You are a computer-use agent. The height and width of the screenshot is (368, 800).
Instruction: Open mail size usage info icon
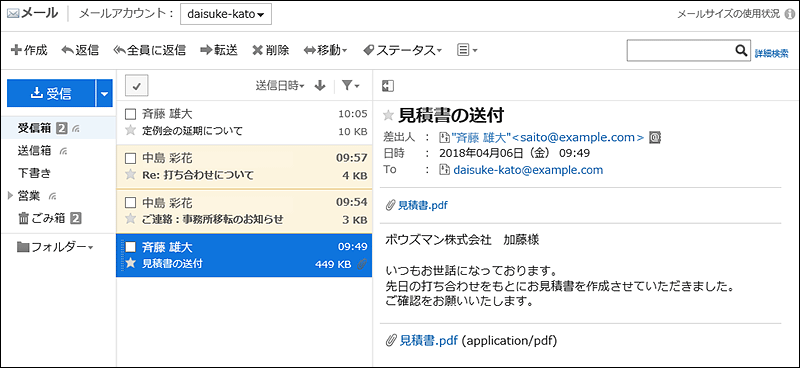[789, 14]
